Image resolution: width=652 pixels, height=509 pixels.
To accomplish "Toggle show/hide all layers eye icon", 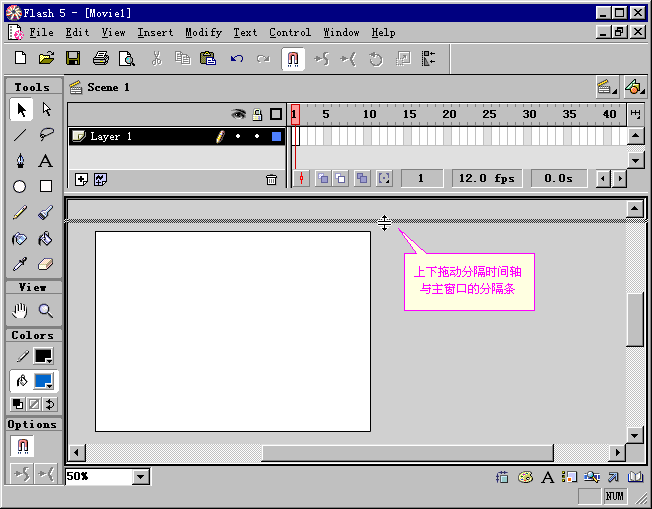I will (x=238, y=114).
